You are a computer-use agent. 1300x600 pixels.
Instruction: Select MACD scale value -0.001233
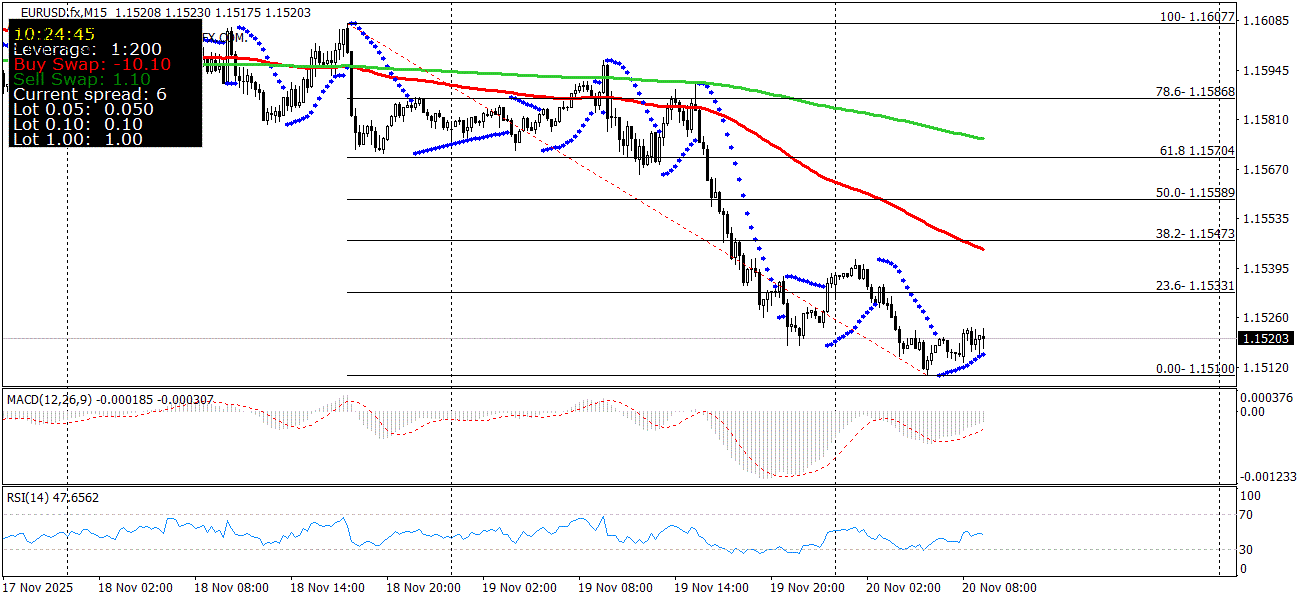[1268, 477]
